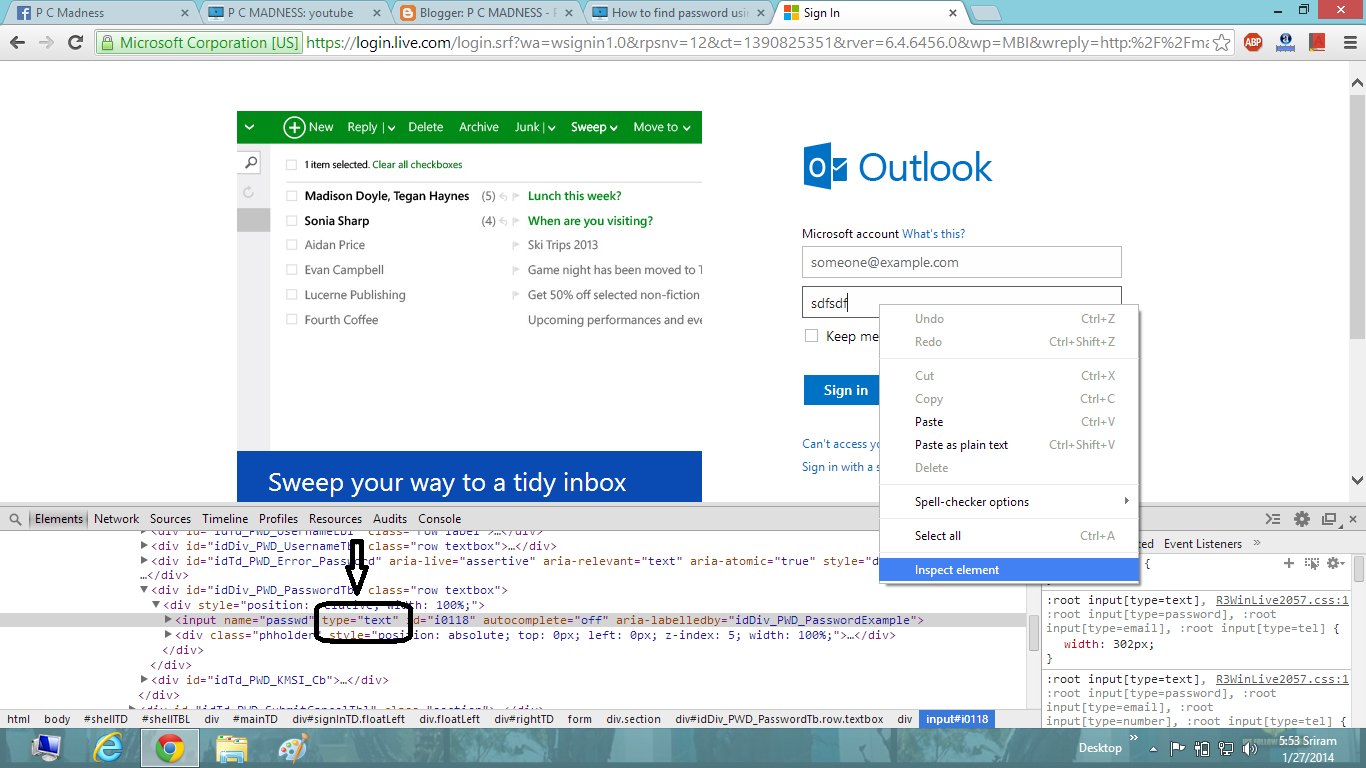Open Paint from the taskbar
The height and width of the screenshot is (768, 1366).
point(292,748)
